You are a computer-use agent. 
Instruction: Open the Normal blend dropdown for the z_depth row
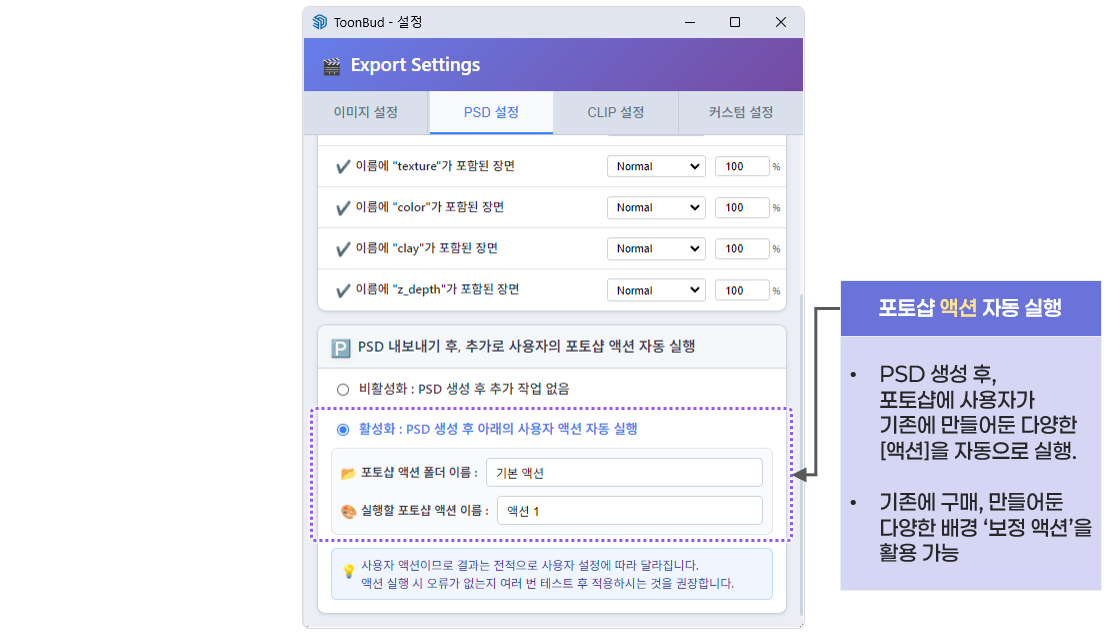(656, 290)
